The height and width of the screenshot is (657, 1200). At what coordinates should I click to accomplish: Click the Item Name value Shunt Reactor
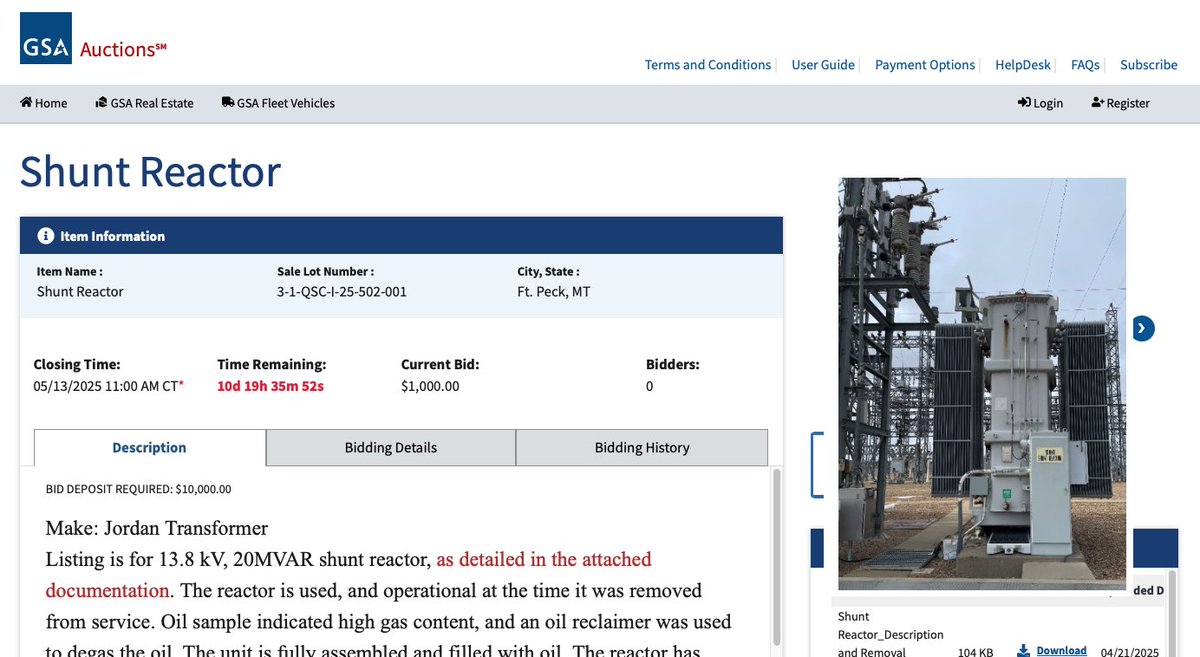click(x=80, y=292)
